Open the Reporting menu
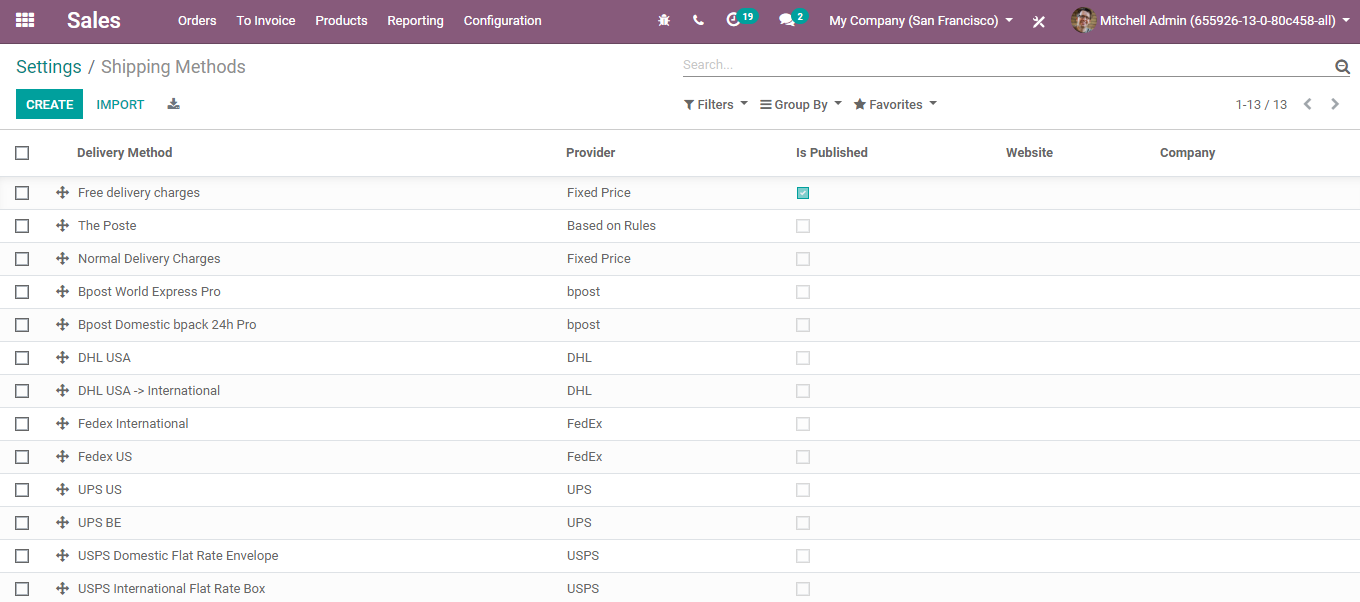Screen dimensions: 1360x602 (x=415, y=20)
